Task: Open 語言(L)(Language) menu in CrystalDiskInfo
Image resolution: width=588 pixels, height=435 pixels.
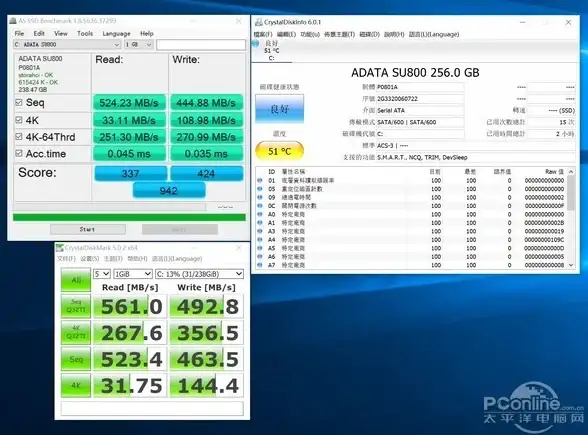Action: (x=434, y=34)
